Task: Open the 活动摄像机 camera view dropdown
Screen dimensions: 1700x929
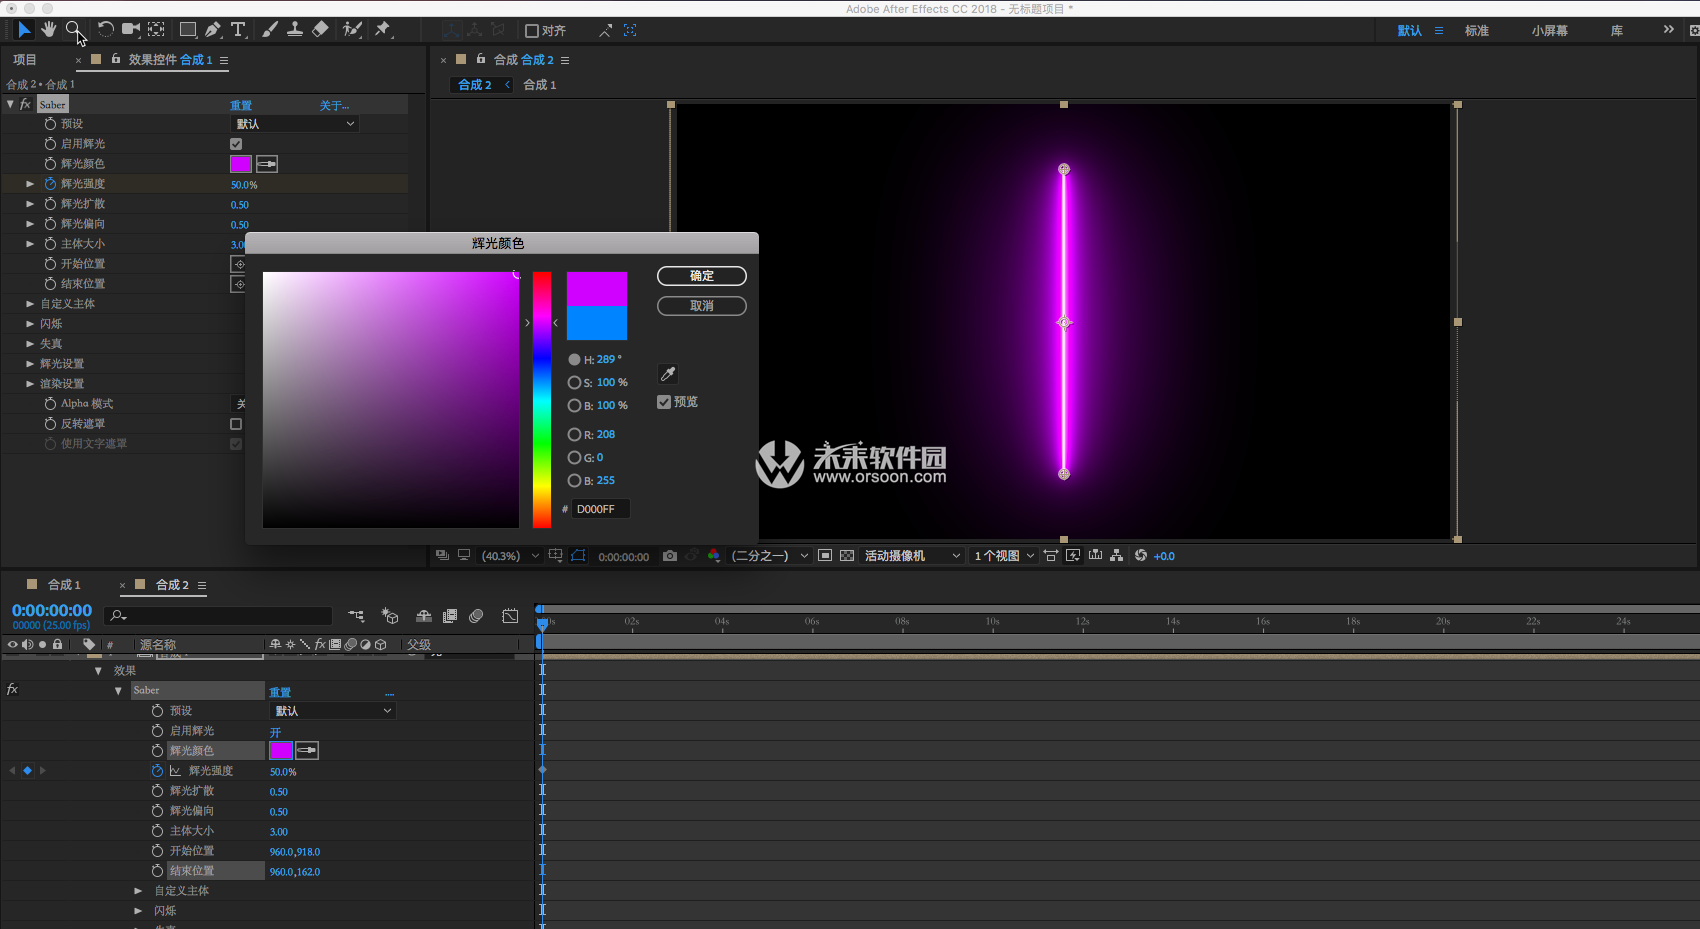Action: click(x=912, y=556)
